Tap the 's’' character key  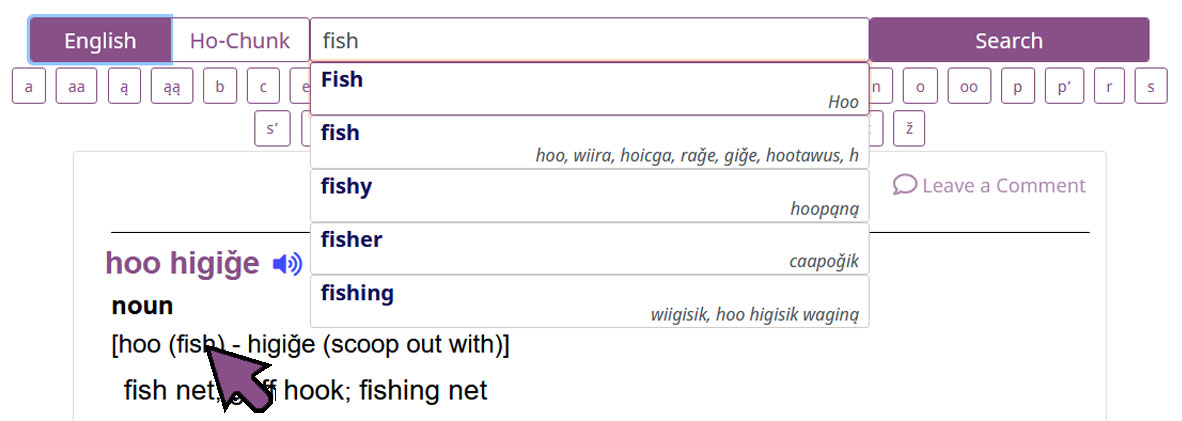(272, 129)
